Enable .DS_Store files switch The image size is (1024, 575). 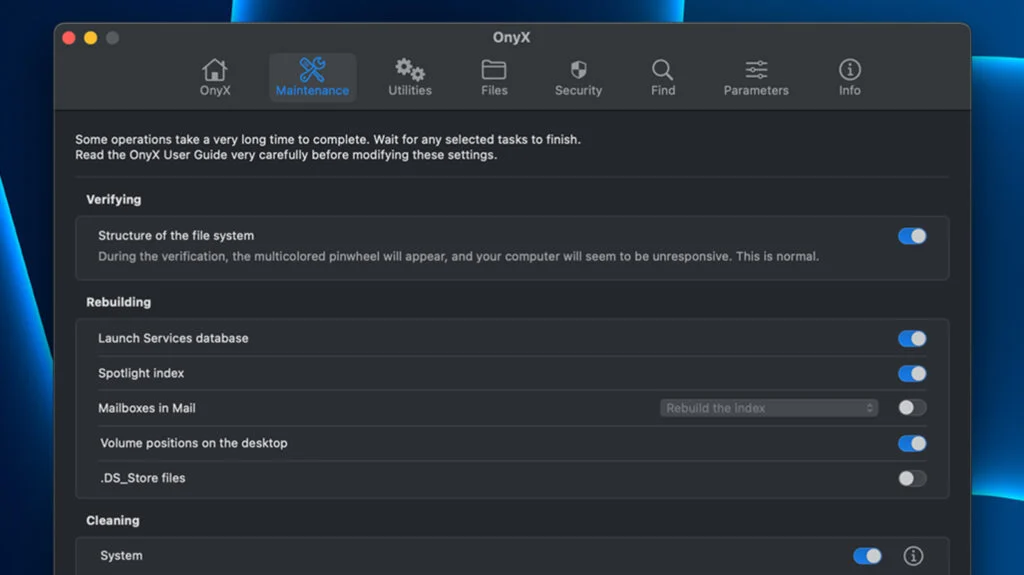912,478
